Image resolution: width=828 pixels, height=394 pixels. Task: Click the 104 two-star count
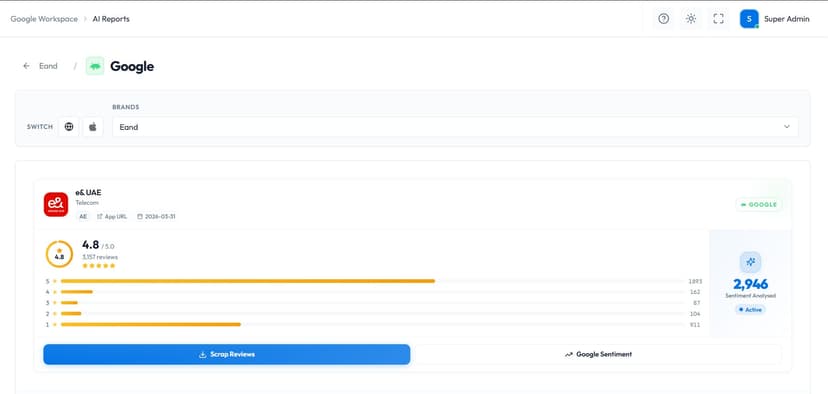695,314
